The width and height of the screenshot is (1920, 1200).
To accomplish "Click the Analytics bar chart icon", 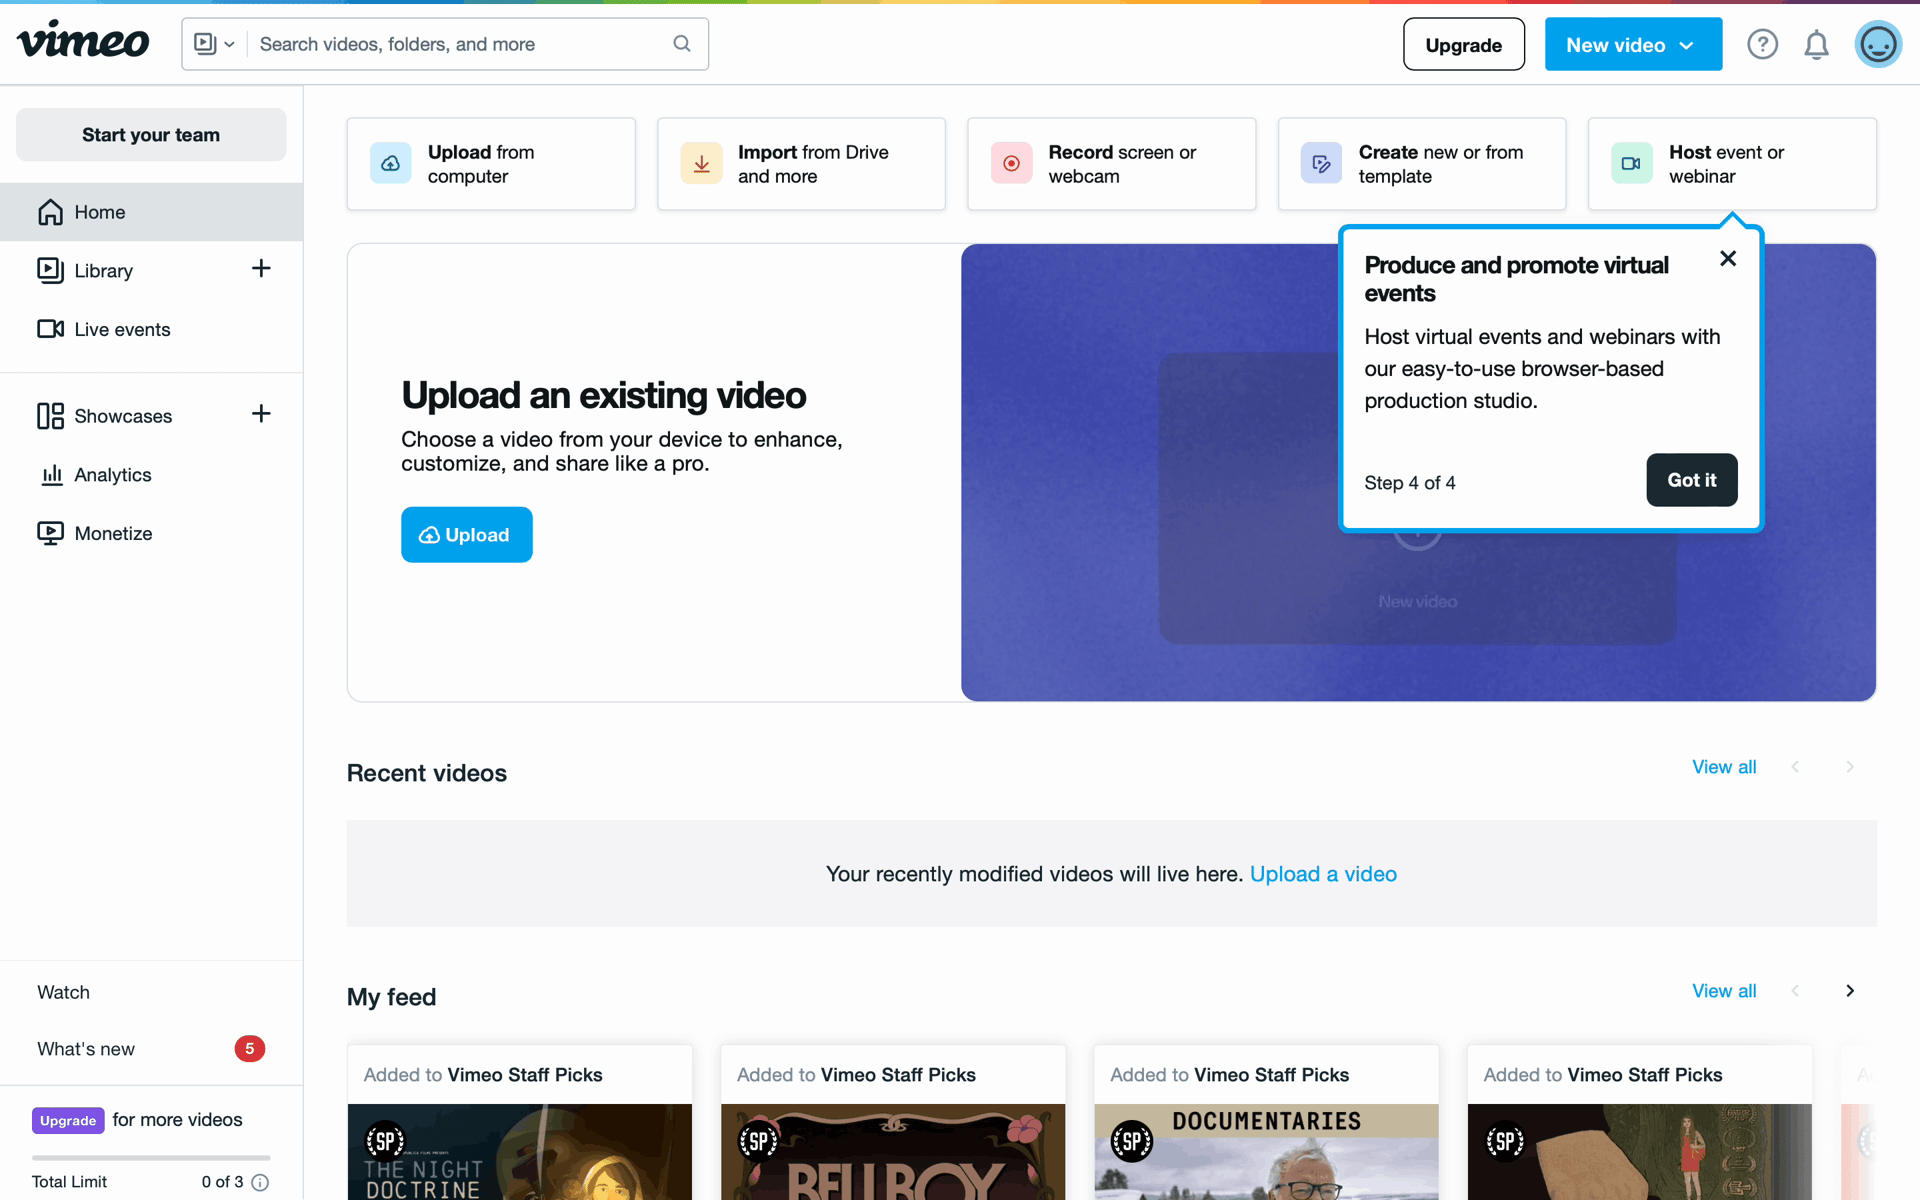I will pos(52,475).
